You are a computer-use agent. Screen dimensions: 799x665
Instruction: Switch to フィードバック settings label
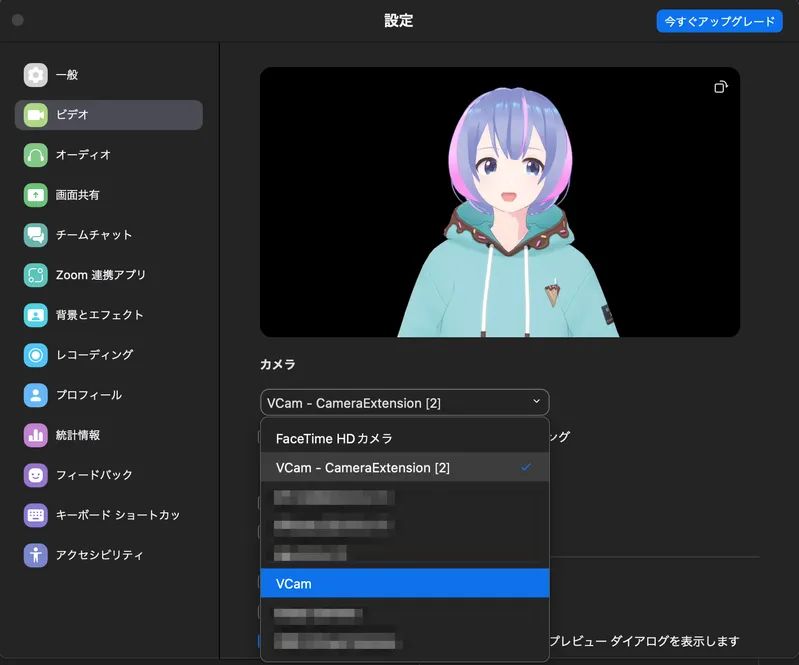click(x=94, y=475)
